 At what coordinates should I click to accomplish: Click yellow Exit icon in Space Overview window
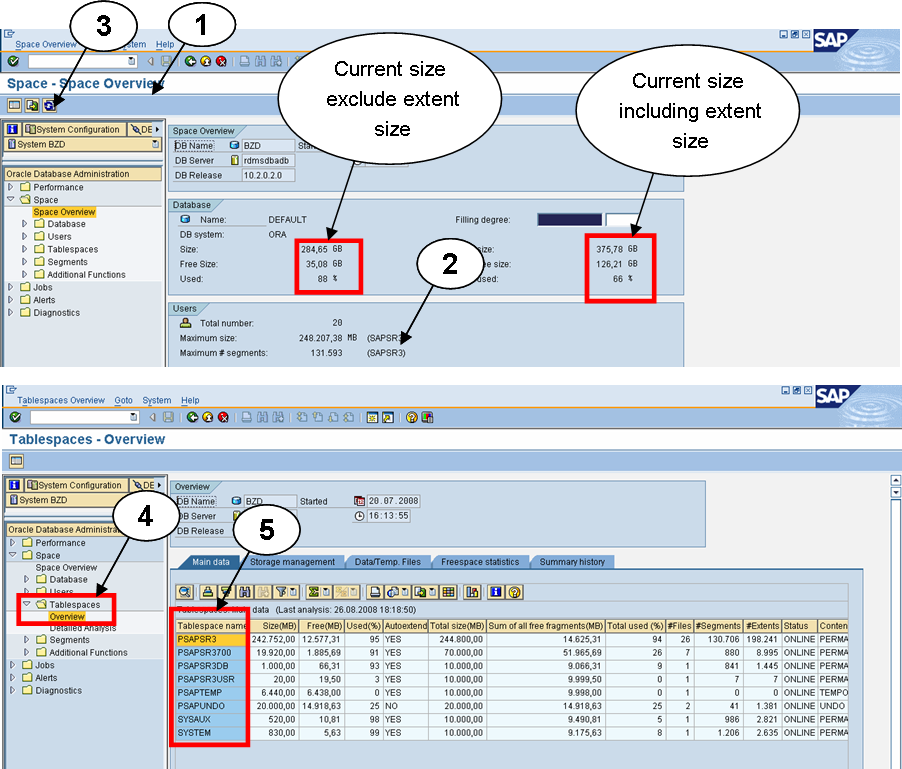coord(205,61)
